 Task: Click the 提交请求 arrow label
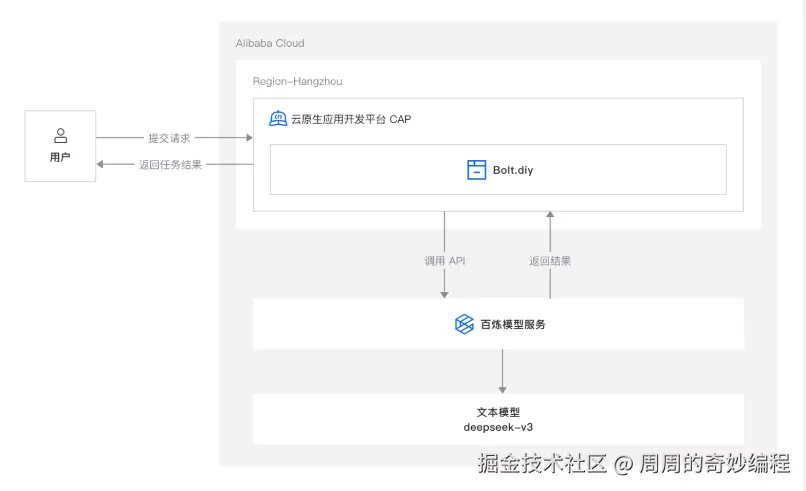coord(169,138)
